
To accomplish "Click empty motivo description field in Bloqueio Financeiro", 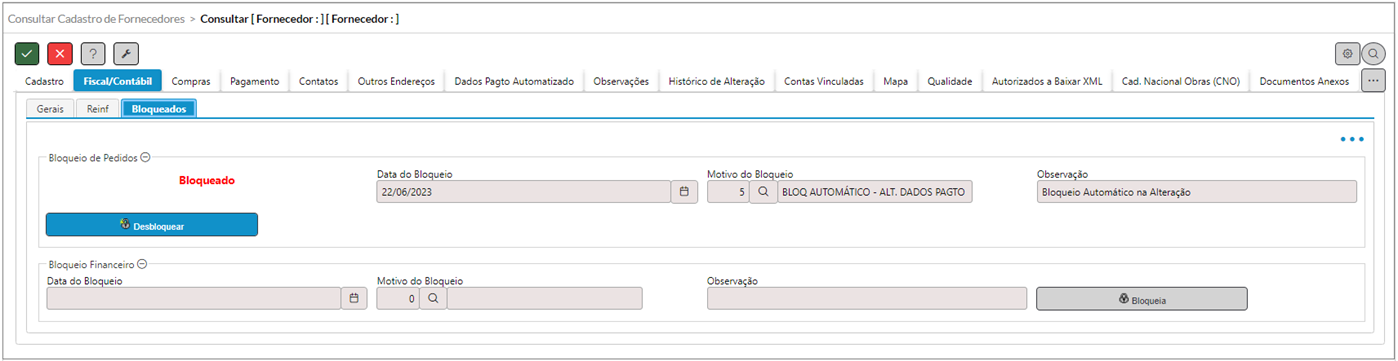I will [545, 298].
